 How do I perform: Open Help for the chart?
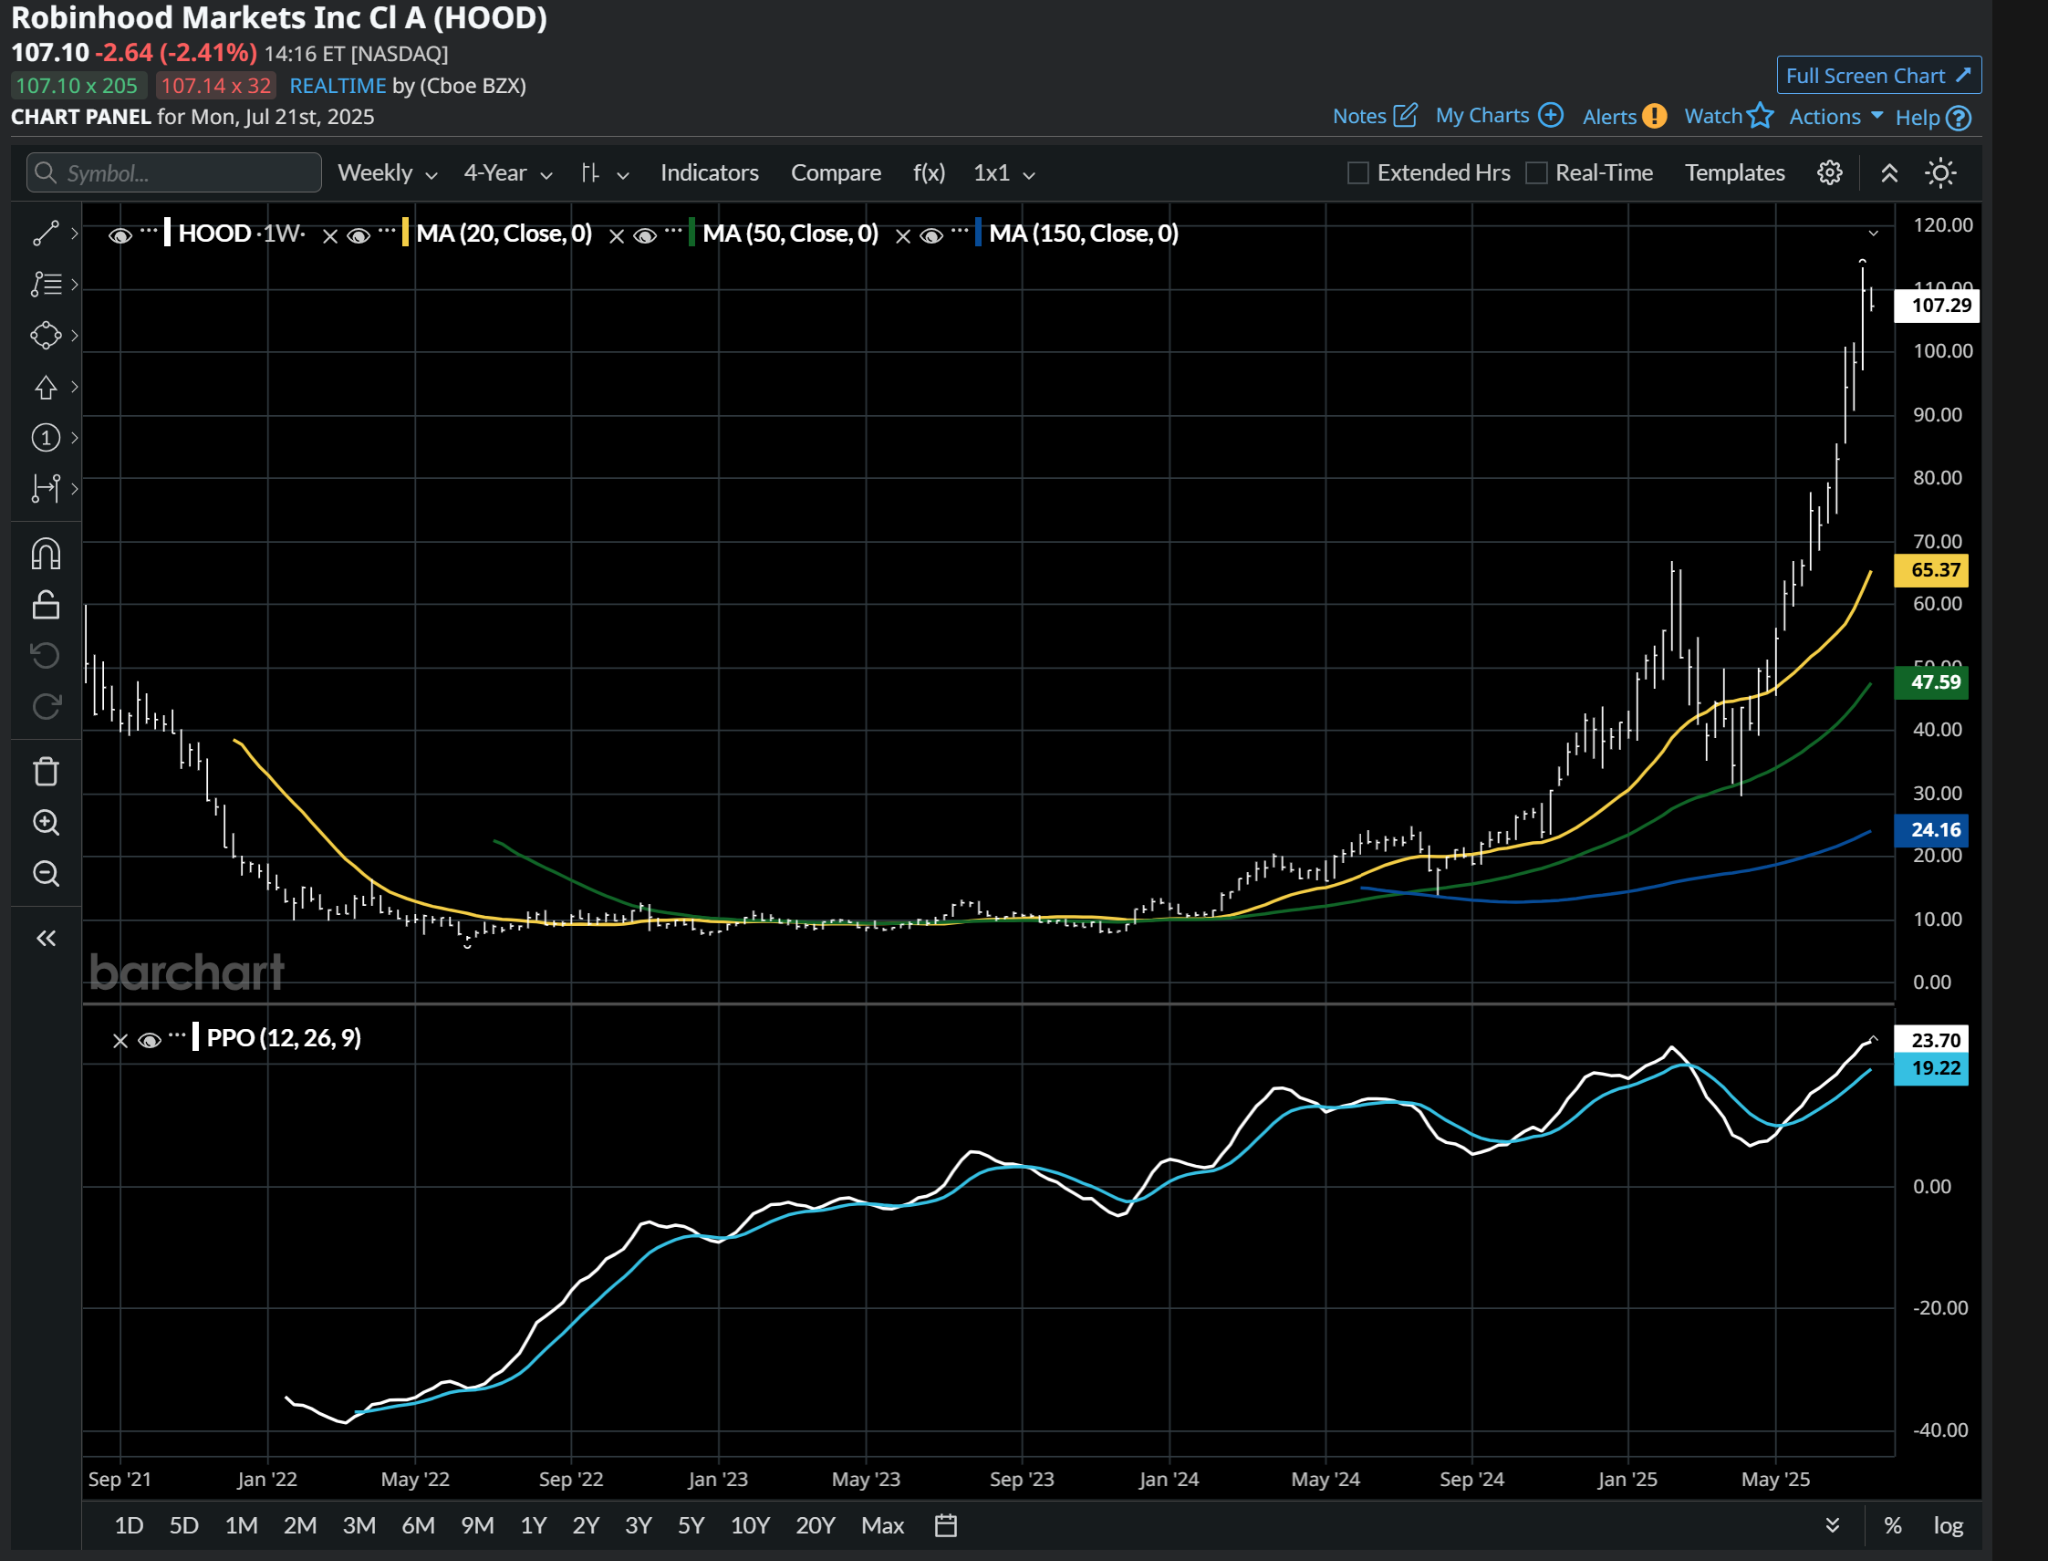[1933, 118]
